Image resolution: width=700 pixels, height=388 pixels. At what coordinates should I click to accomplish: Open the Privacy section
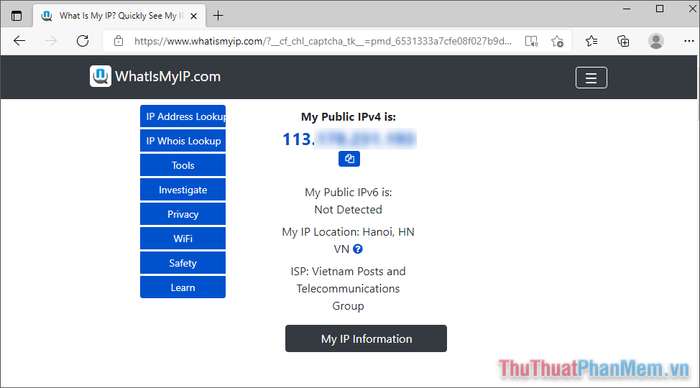tap(183, 214)
